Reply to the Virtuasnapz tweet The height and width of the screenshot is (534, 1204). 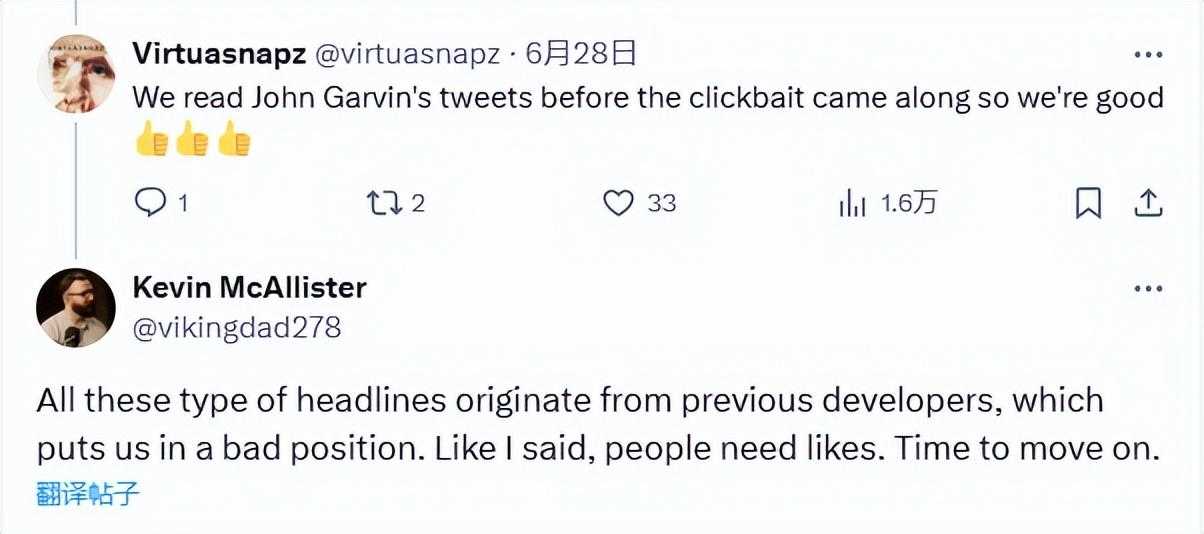150,204
